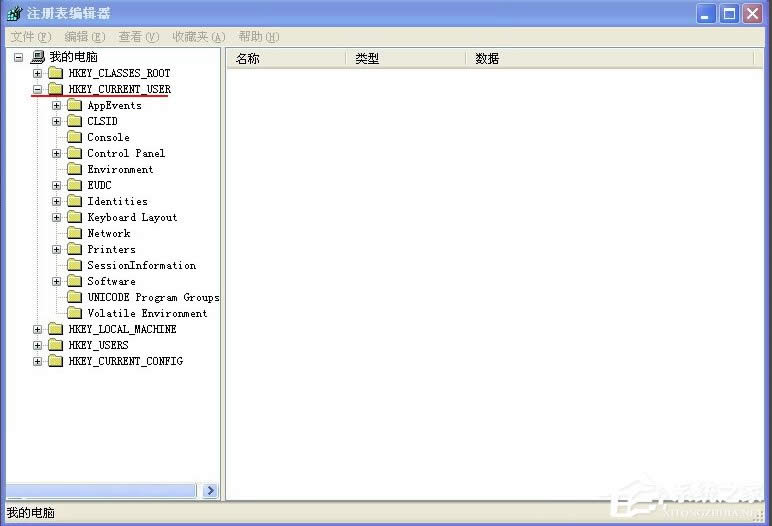
Task: Collapse the HKEY_CURRENT_USER branch
Action: 38,89
